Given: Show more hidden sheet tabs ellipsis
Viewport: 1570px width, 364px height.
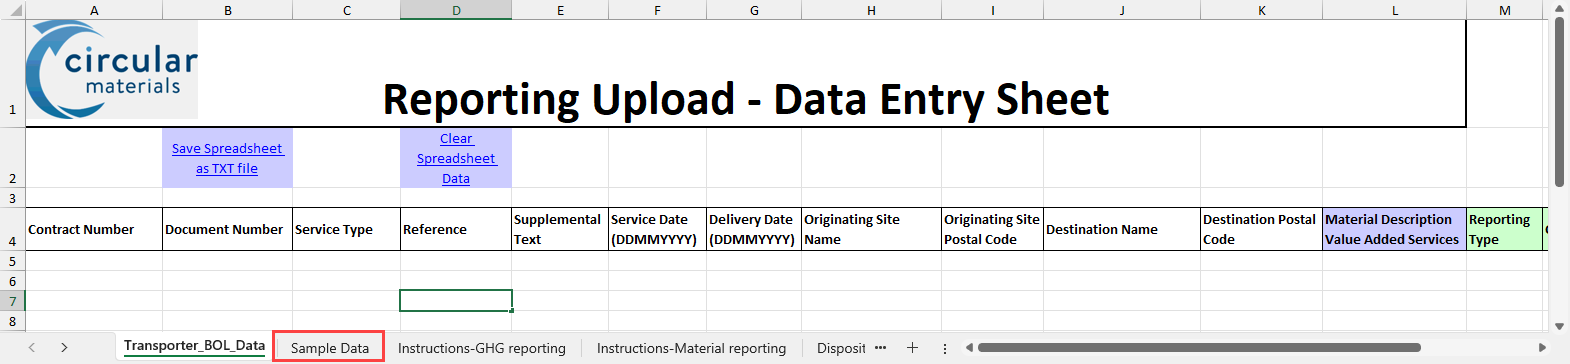Looking at the screenshot, I should click(x=880, y=348).
